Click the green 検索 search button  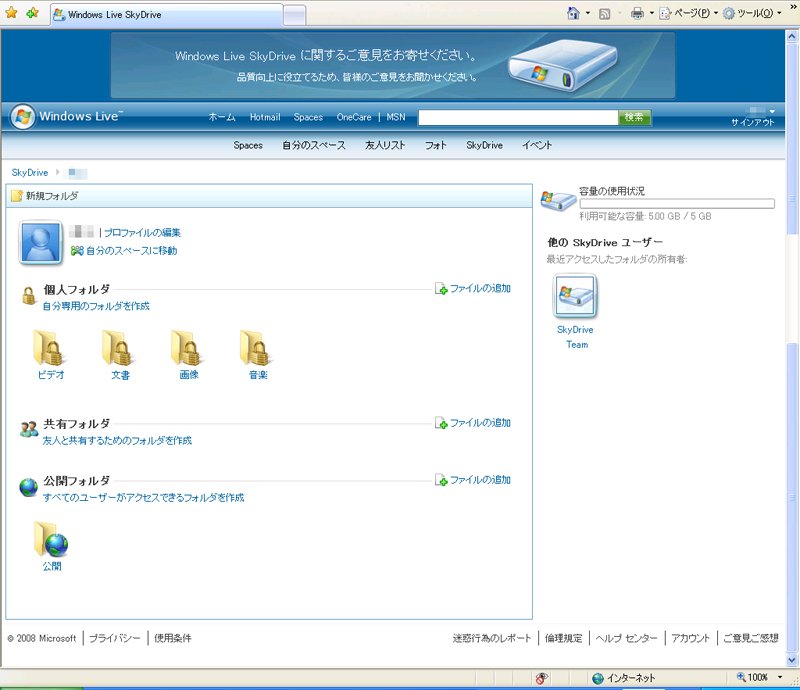point(634,117)
